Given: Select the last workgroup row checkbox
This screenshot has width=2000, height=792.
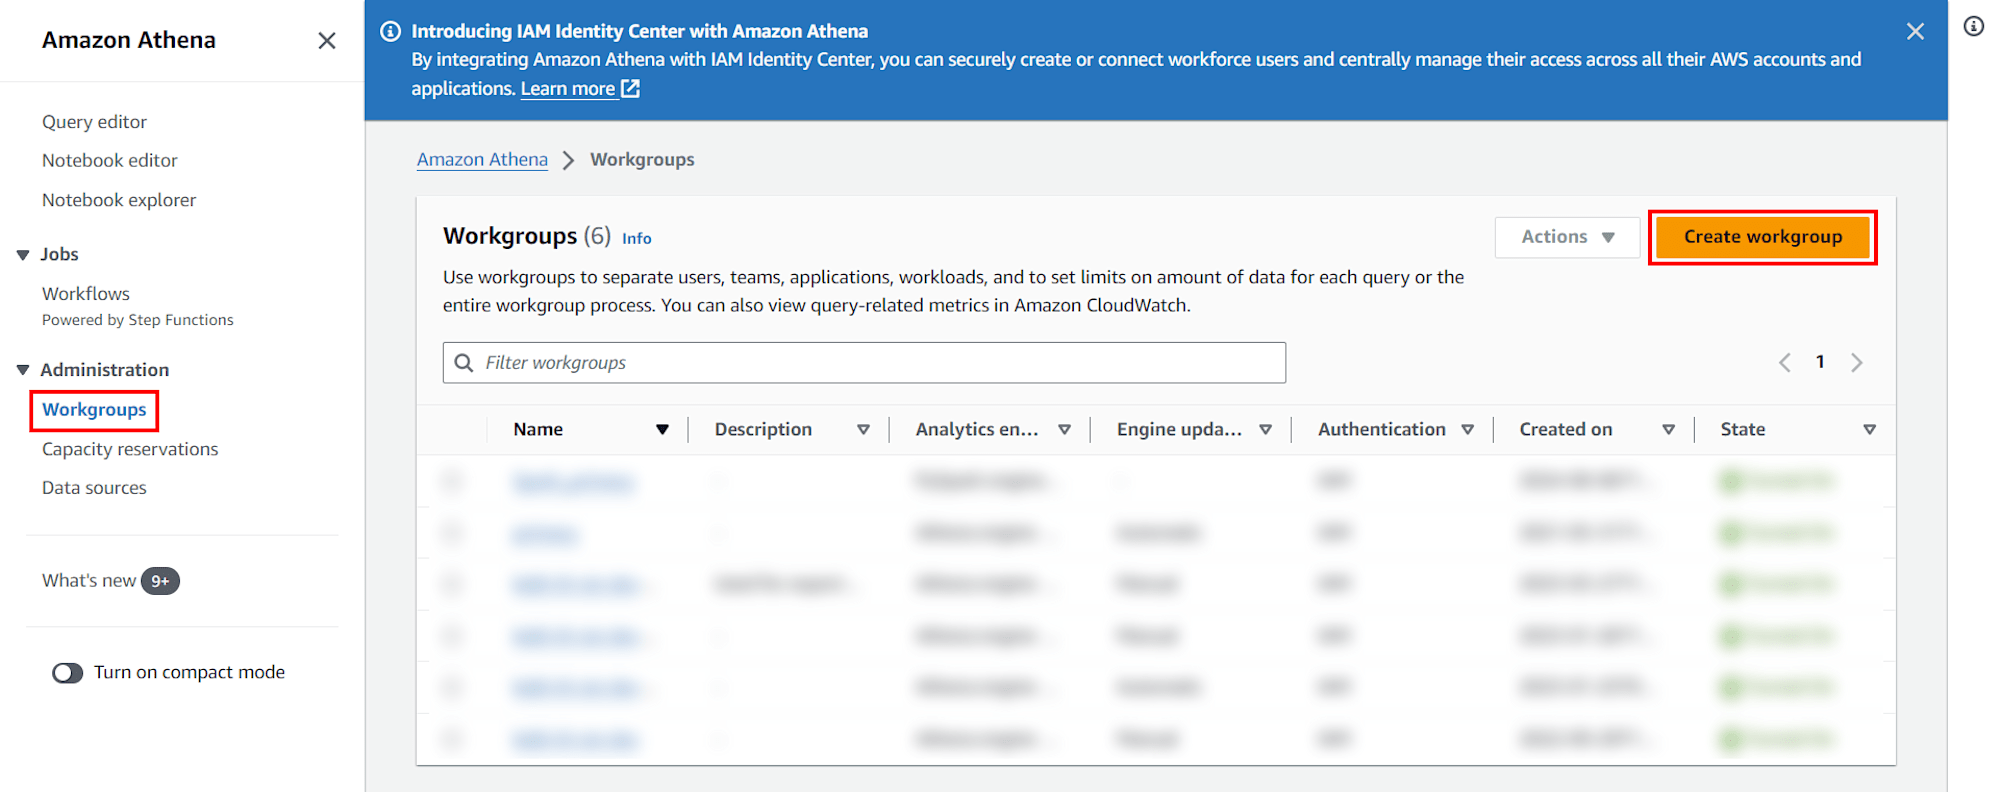Looking at the screenshot, I should [453, 739].
